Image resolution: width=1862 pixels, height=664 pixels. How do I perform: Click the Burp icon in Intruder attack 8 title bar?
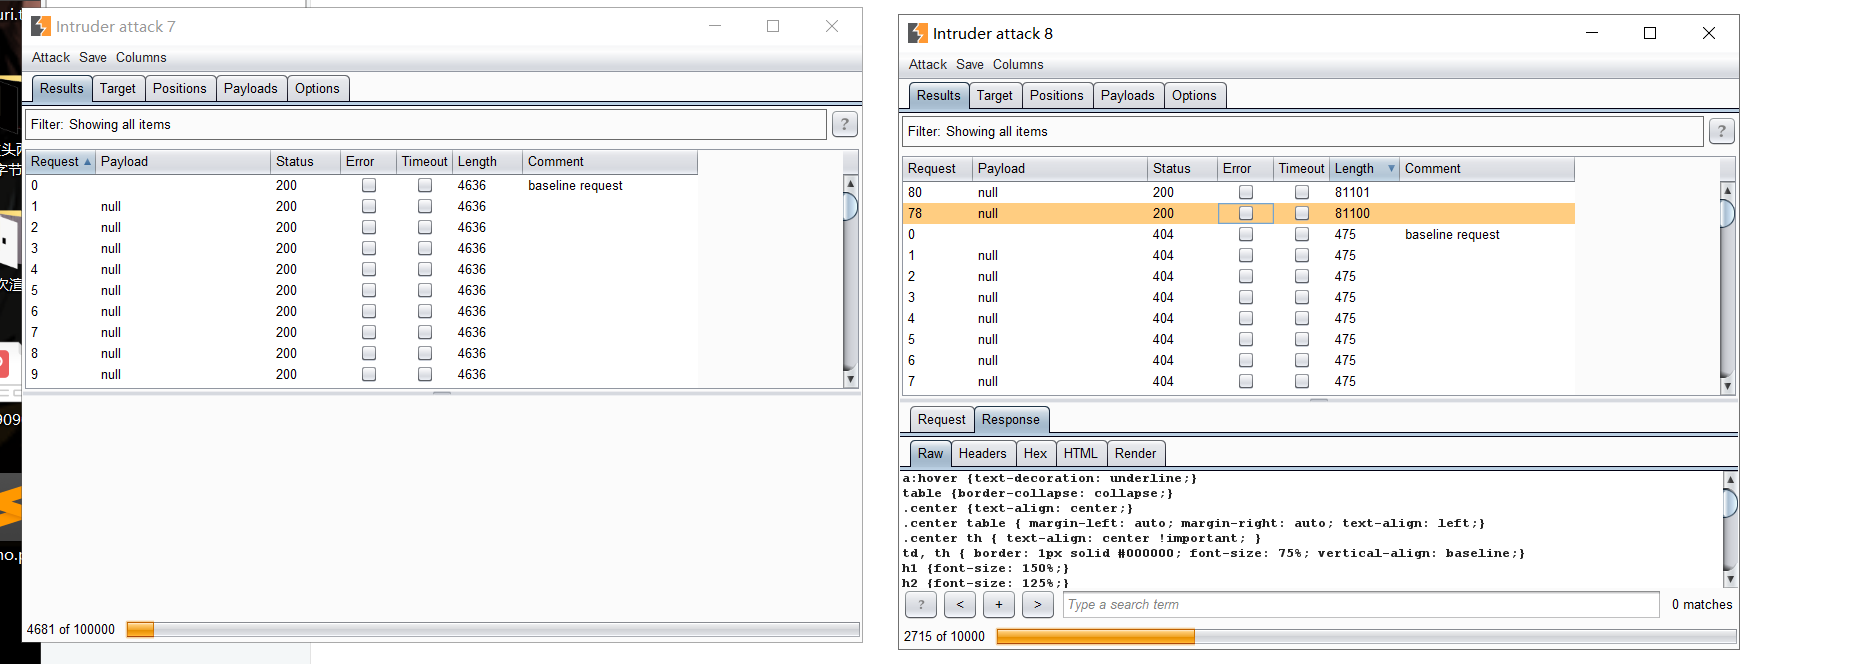point(917,33)
